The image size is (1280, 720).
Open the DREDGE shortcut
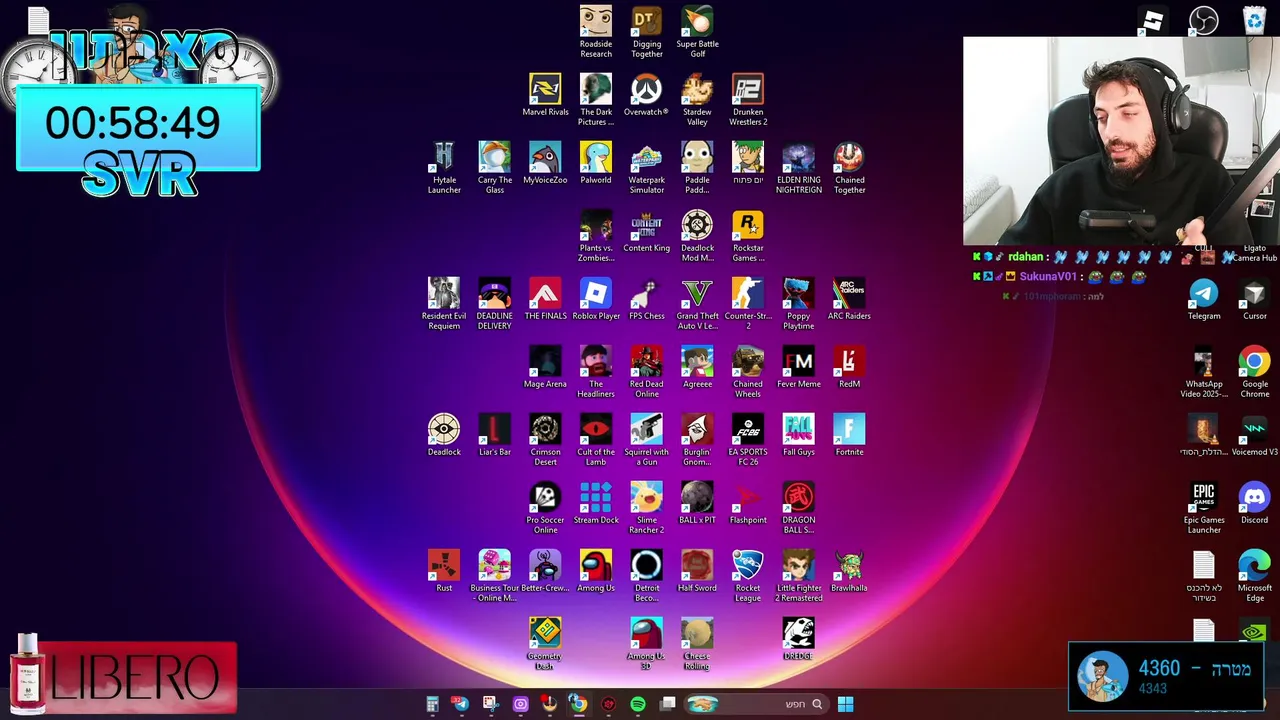pyautogui.click(x=798, y=639)
